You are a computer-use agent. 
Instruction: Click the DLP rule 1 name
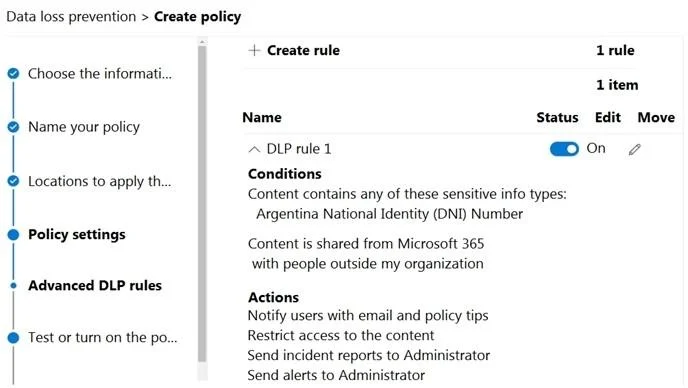[299, 149]
